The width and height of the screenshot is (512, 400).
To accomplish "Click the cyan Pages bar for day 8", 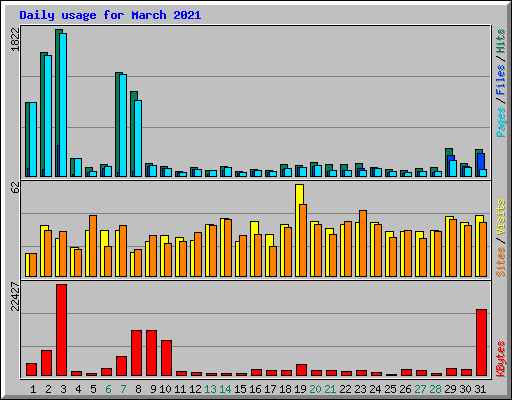I will coord(138,138).
